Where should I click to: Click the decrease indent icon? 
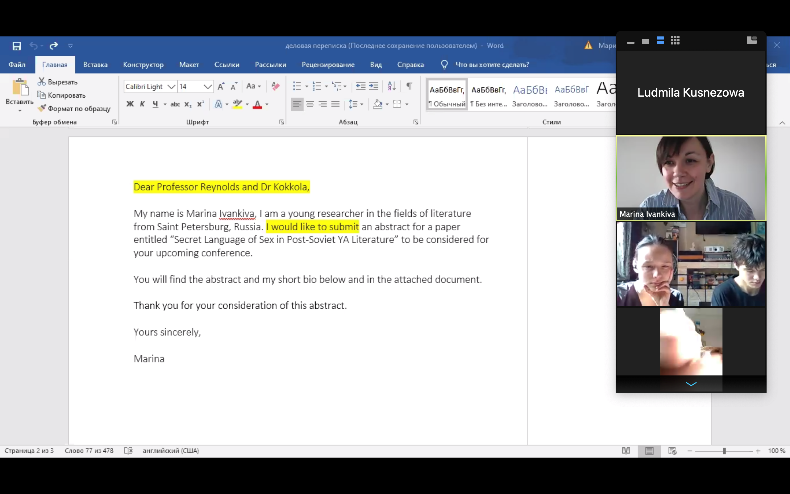click(360, 86)
